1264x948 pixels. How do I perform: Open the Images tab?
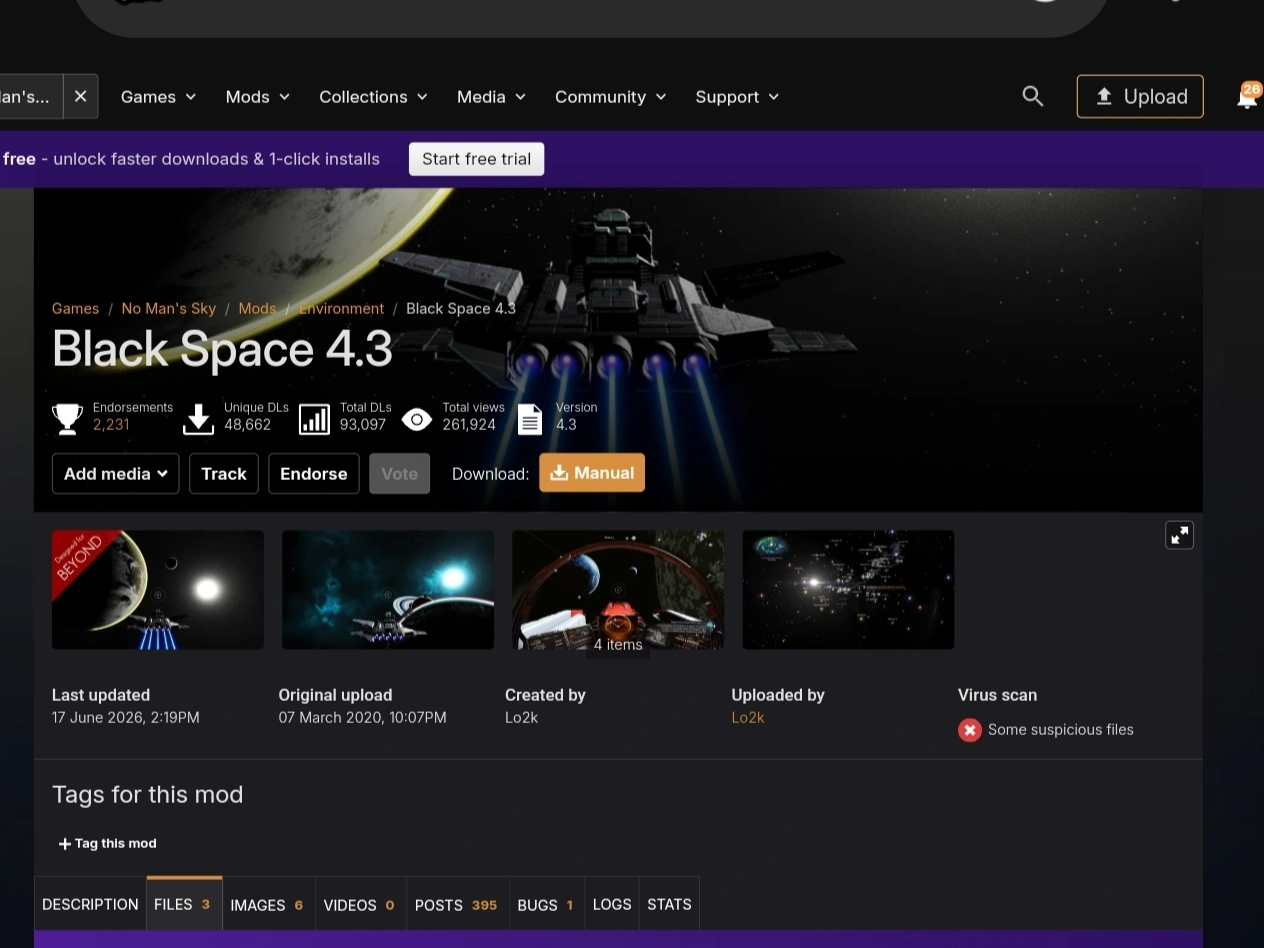(x=268, y=904)
